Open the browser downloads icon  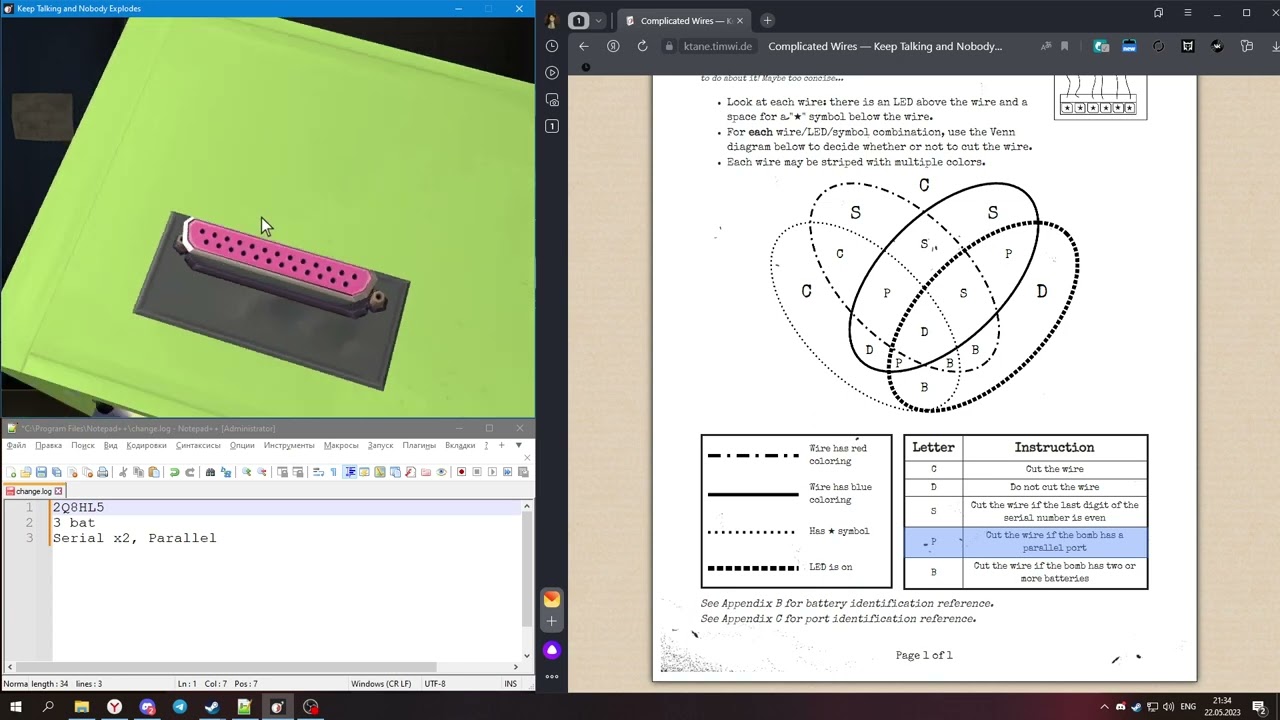pos(1275,46)
